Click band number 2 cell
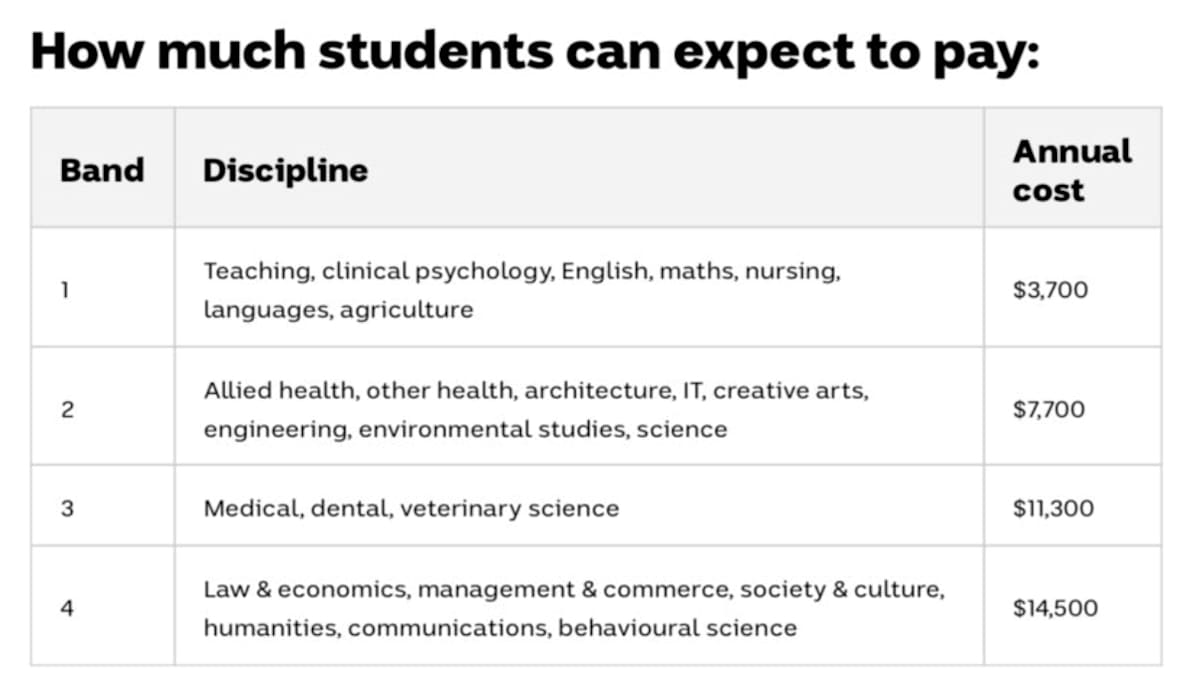 67,409
